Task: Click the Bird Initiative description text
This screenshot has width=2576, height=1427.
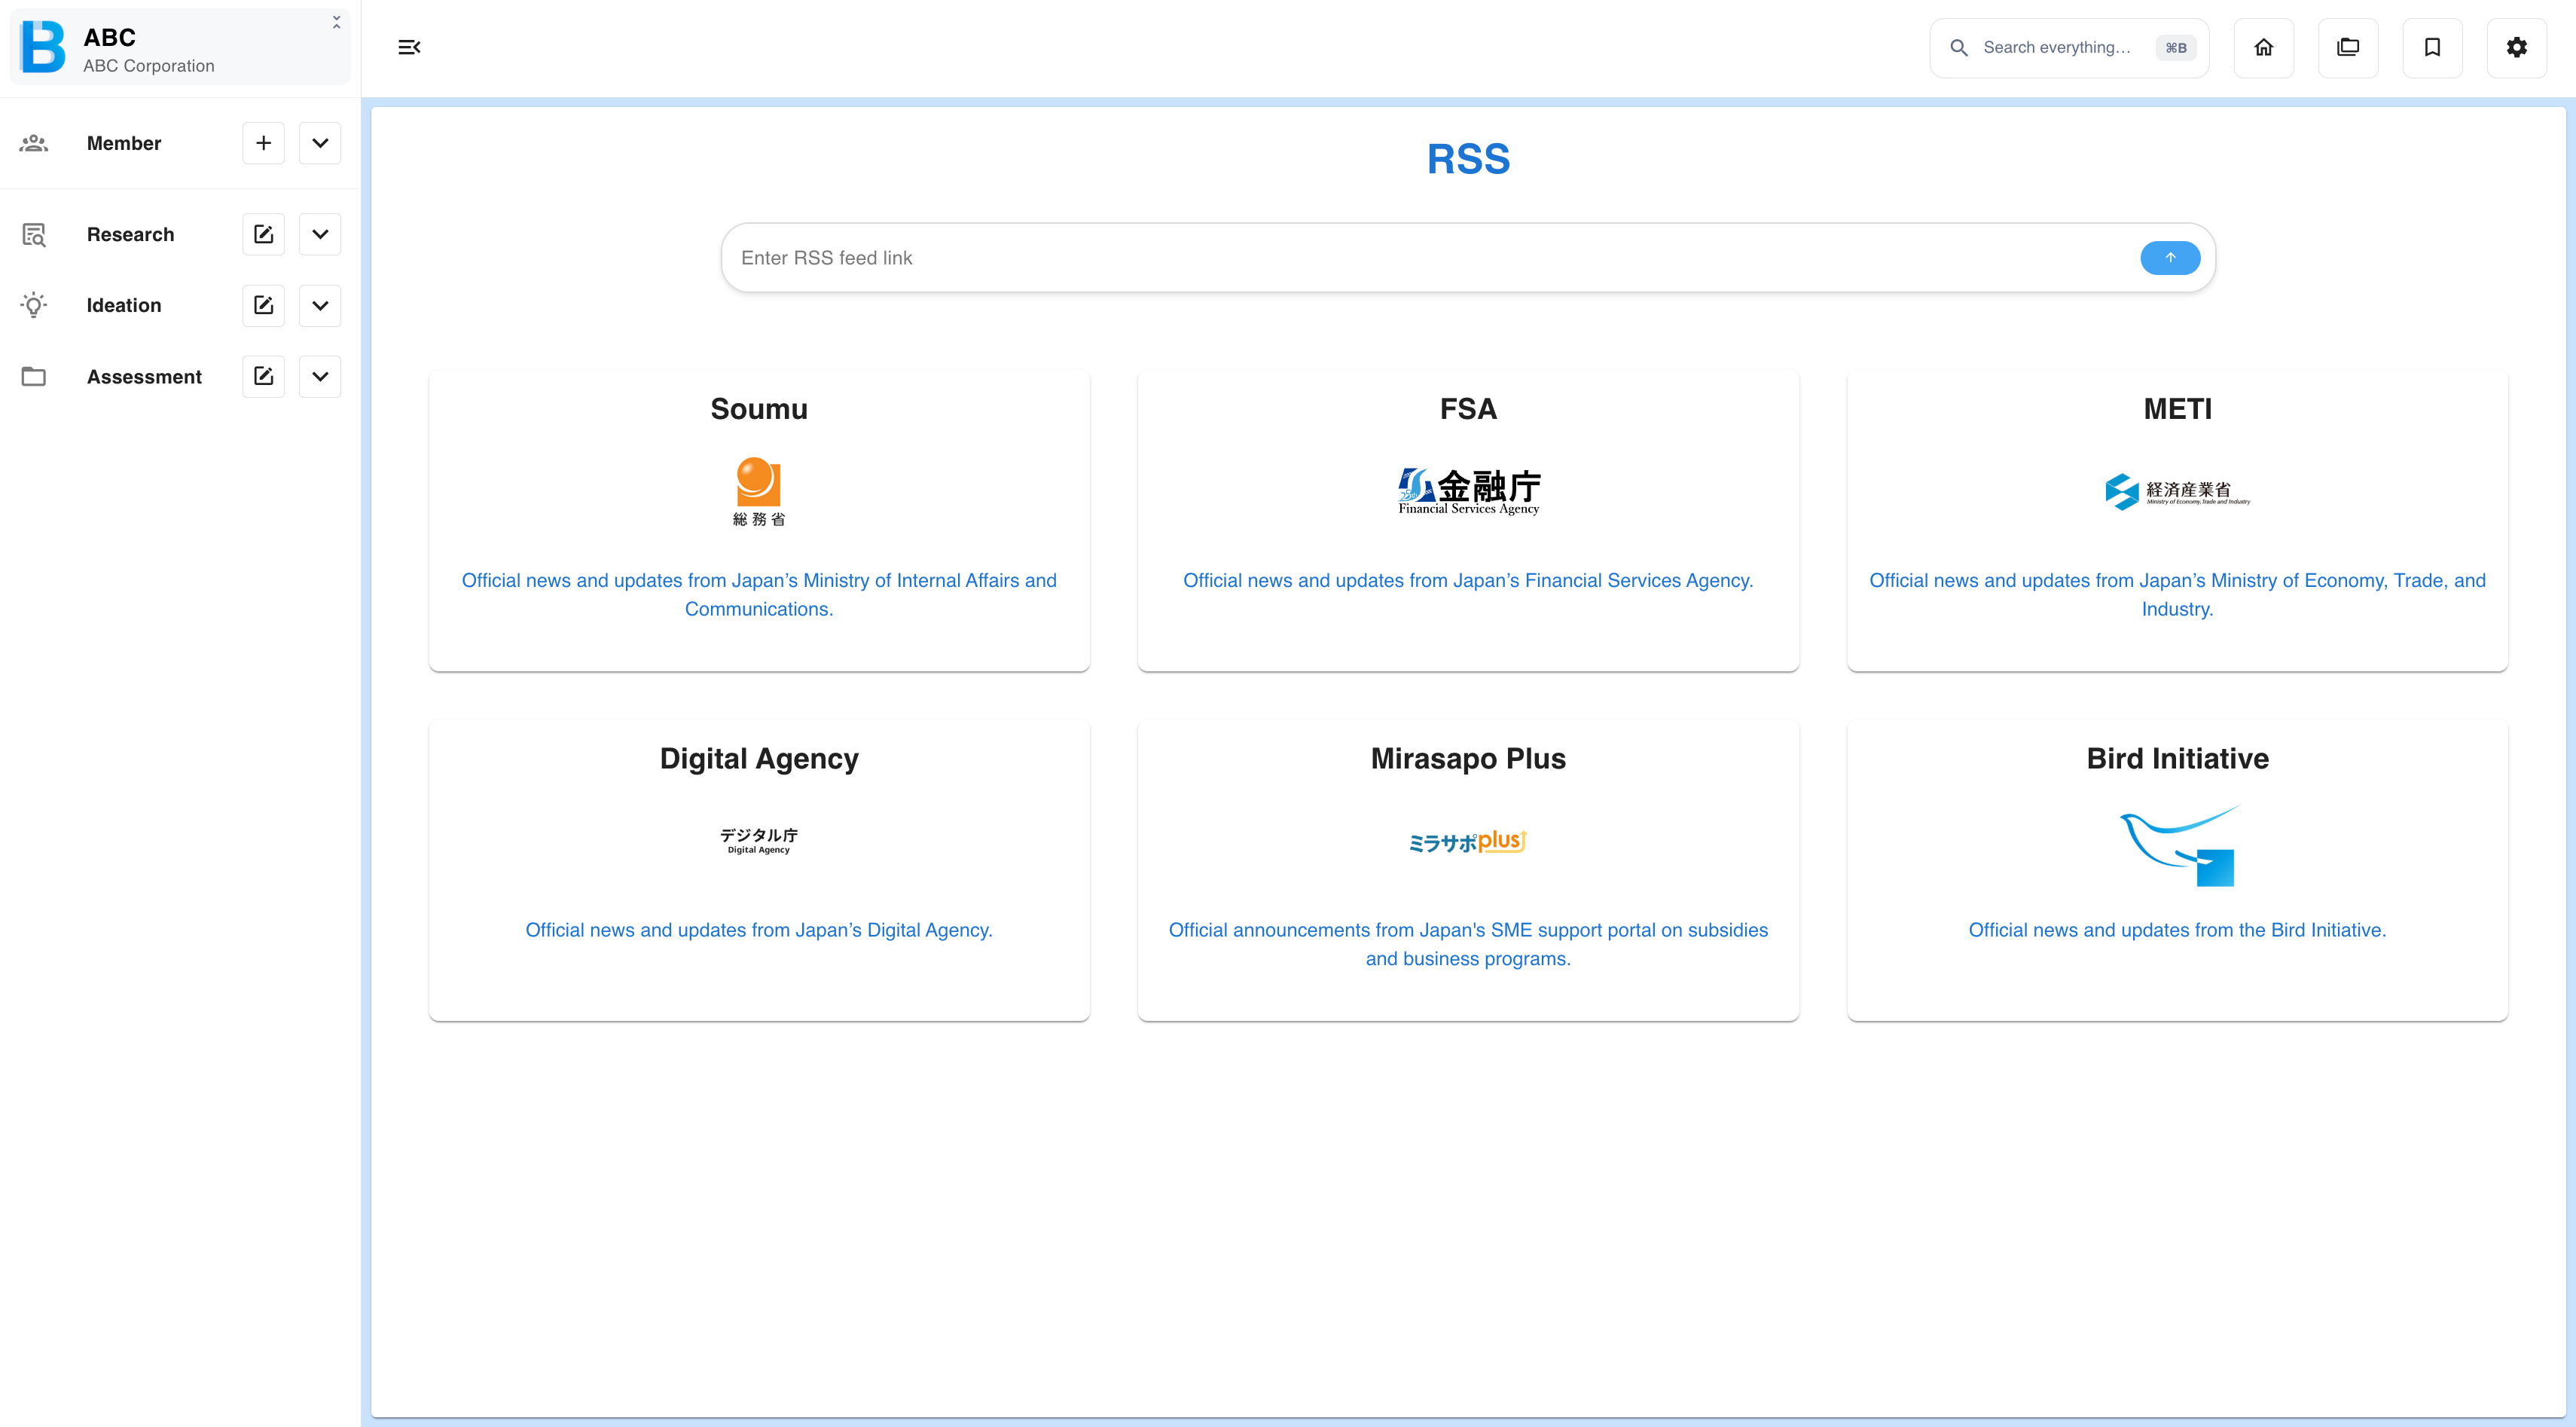Action: (x=2177, y=929)
